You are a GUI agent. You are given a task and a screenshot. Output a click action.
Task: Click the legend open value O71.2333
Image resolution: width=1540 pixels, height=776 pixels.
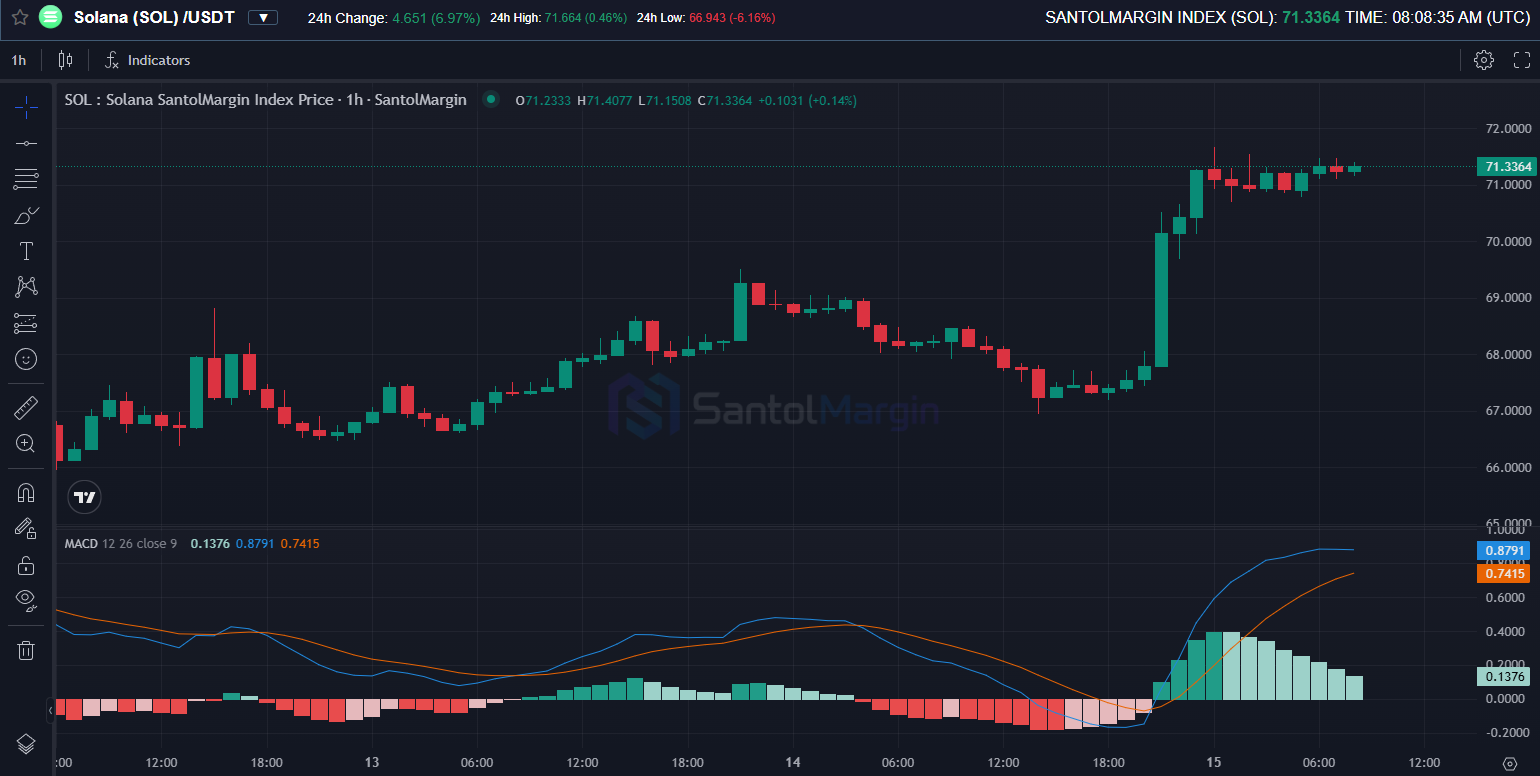pos(543,100)
